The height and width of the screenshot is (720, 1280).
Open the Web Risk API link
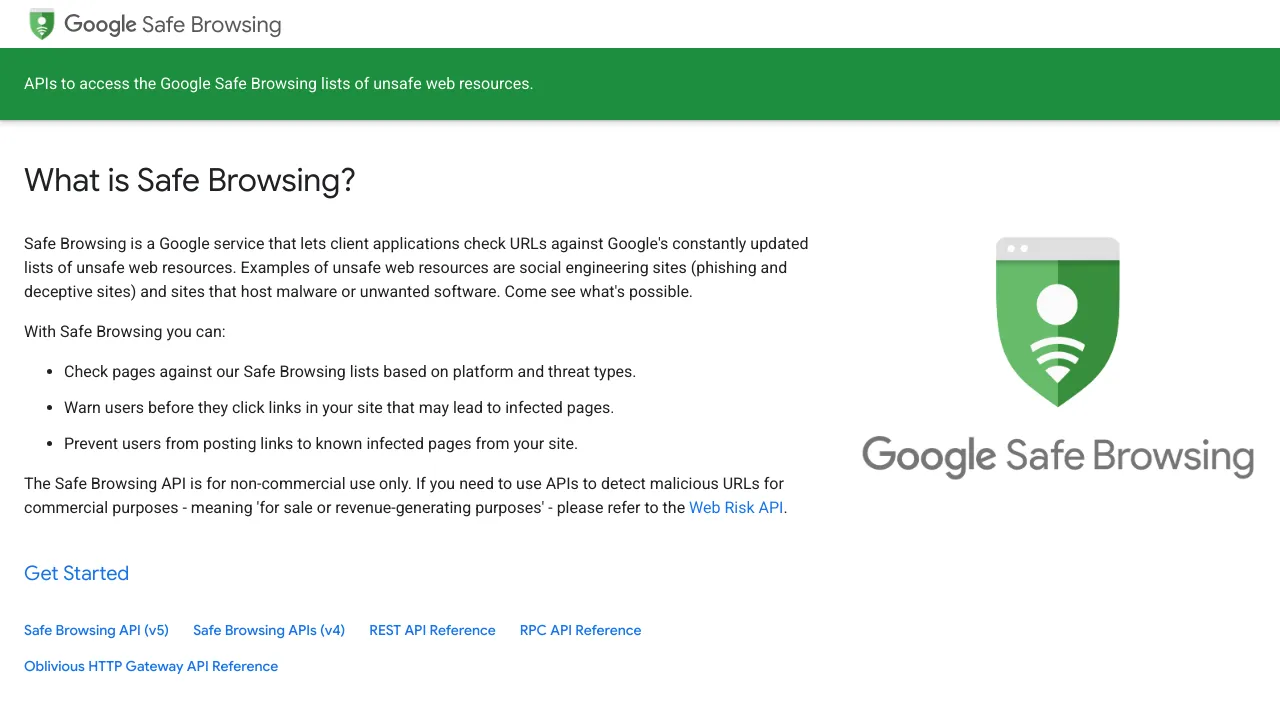(x=736, y=507)
